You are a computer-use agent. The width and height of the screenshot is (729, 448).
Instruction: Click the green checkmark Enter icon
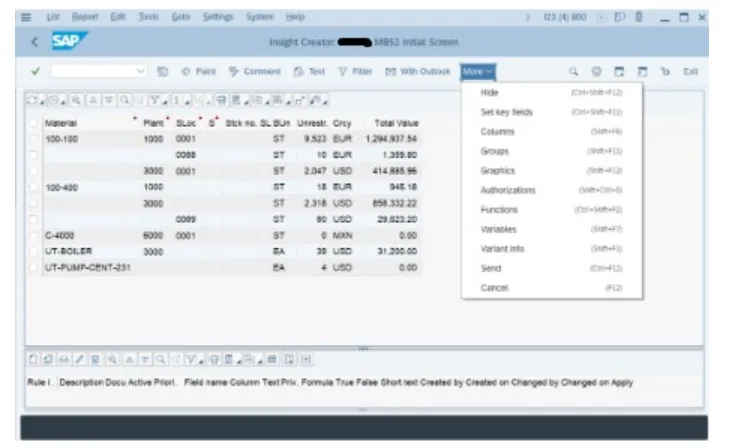[x=35, y=71]
